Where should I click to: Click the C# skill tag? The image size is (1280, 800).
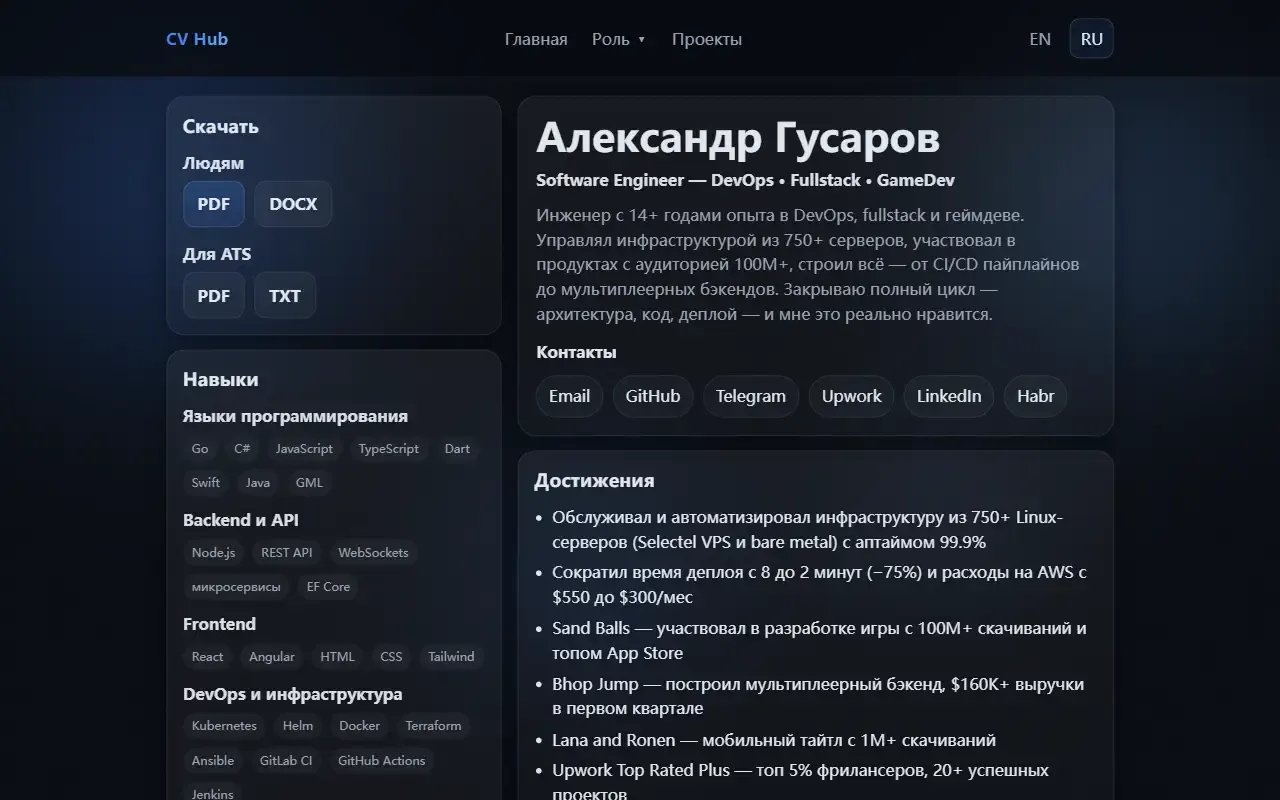click(x=242, y=449)
